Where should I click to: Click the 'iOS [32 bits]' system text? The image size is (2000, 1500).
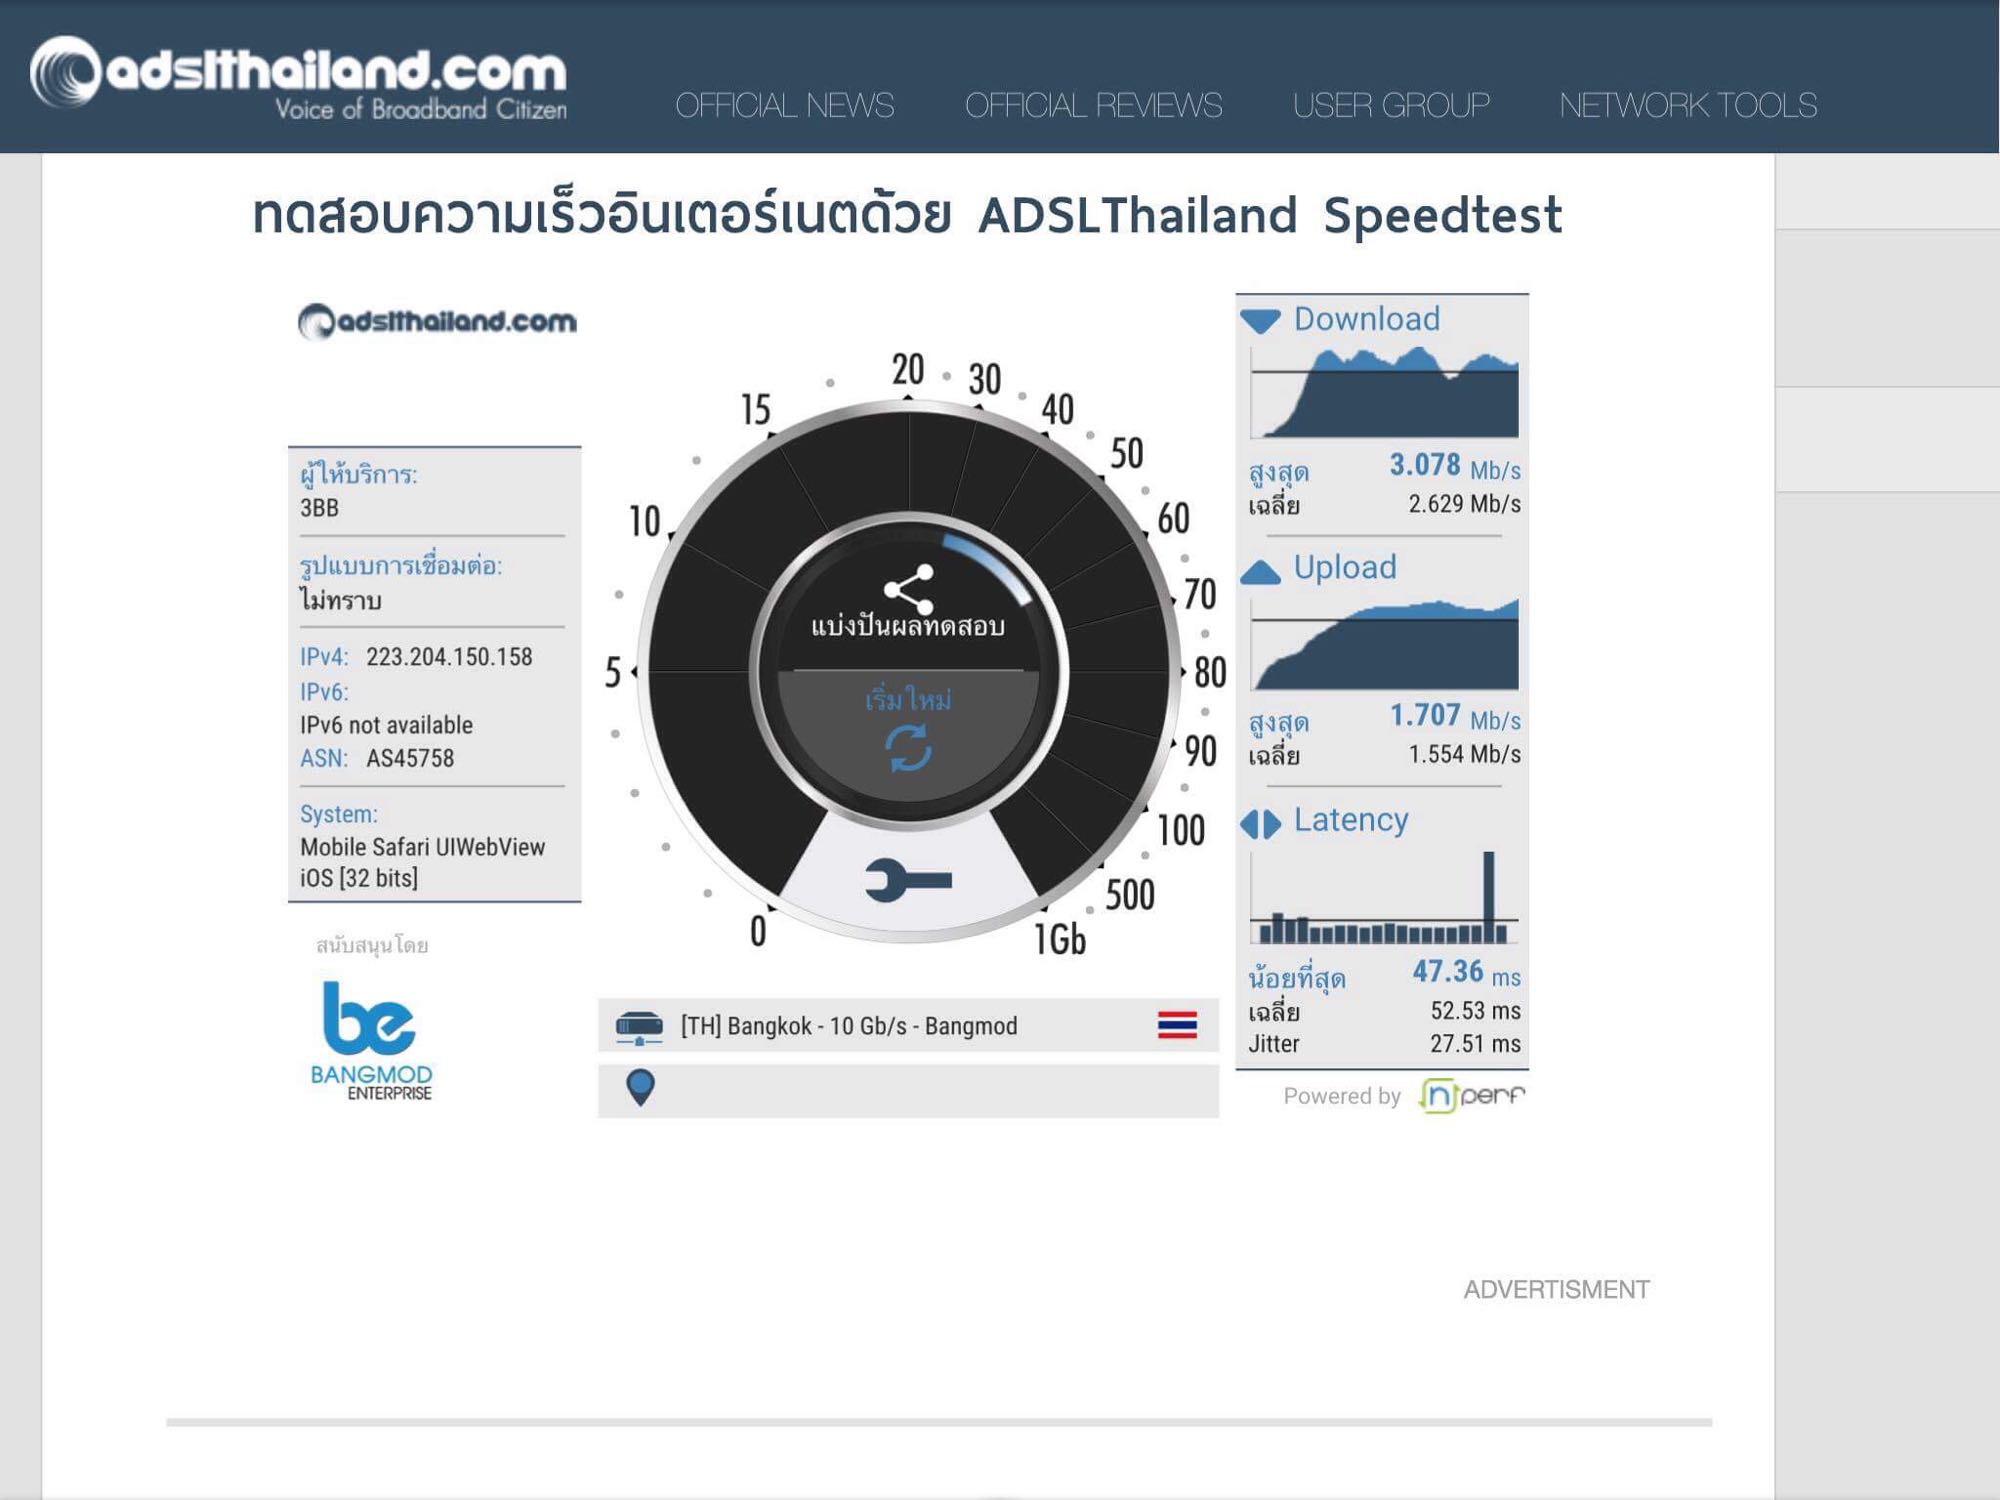[x=359, y=878]
